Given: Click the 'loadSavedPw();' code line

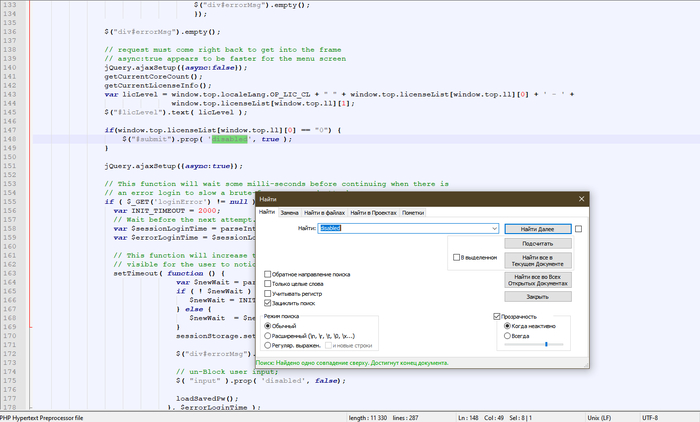Looking at the screenshot, I should coord(207,398).
